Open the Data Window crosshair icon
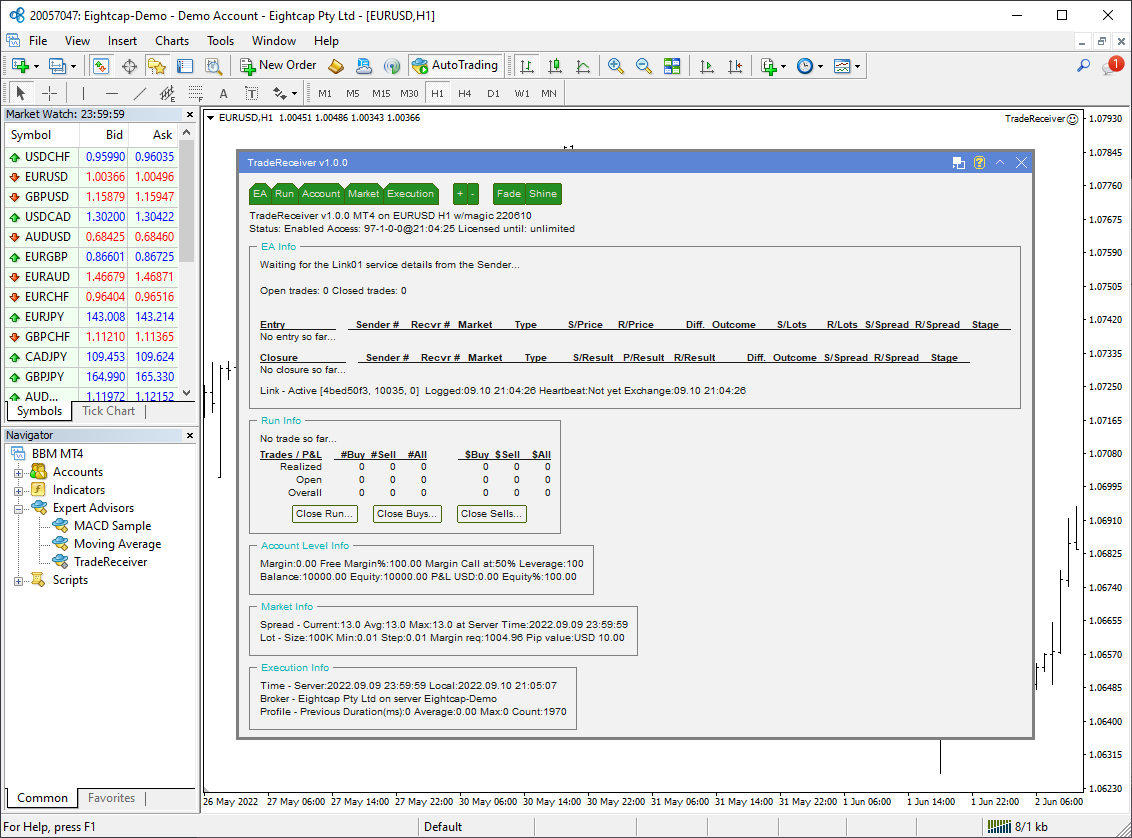 click(x=129, y=66)
